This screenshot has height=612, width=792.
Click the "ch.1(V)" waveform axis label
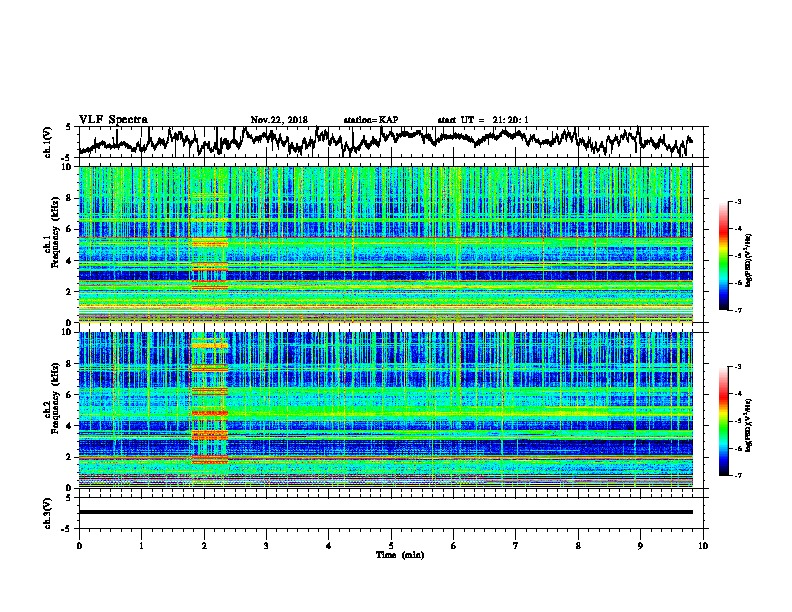47,142
